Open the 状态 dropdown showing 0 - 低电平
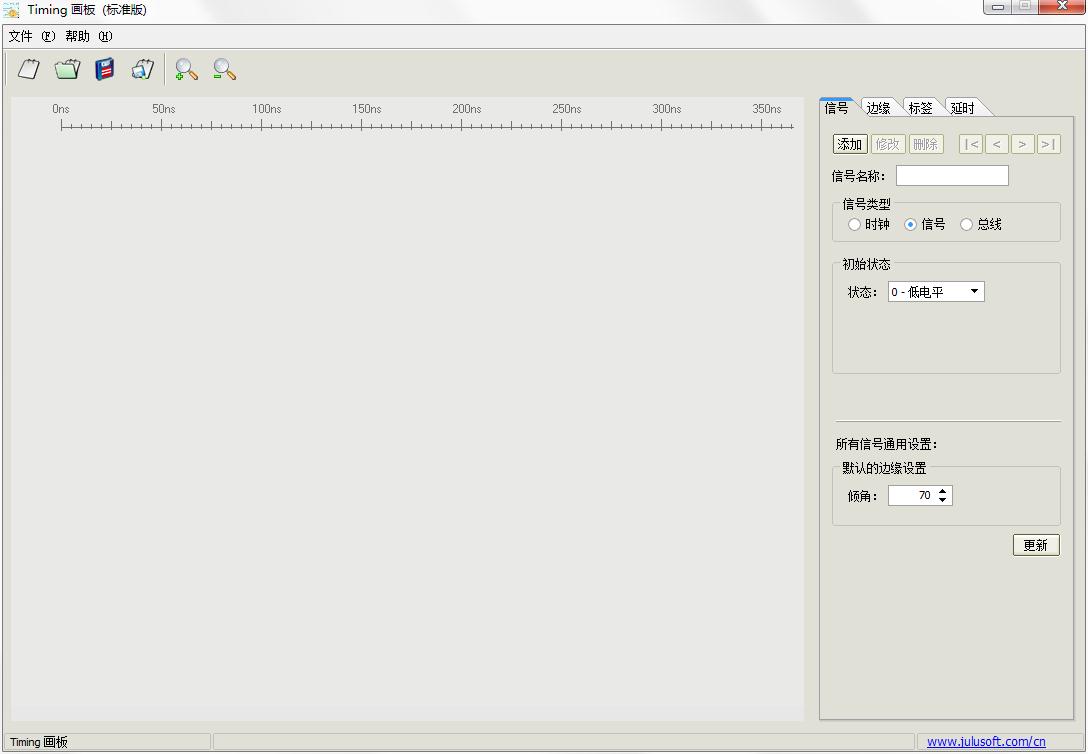 tap(936, 292)
